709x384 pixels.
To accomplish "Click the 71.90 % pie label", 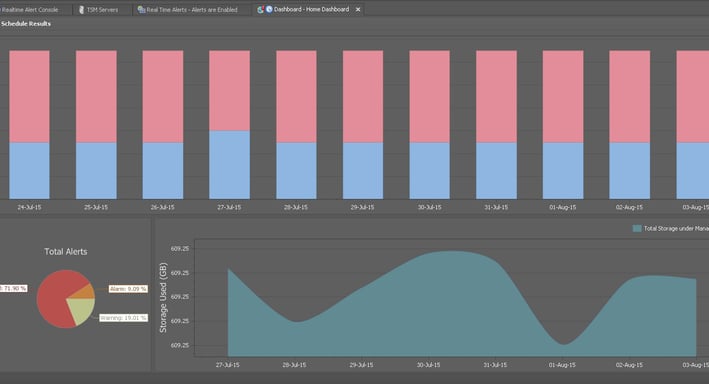I will (13, 288).
